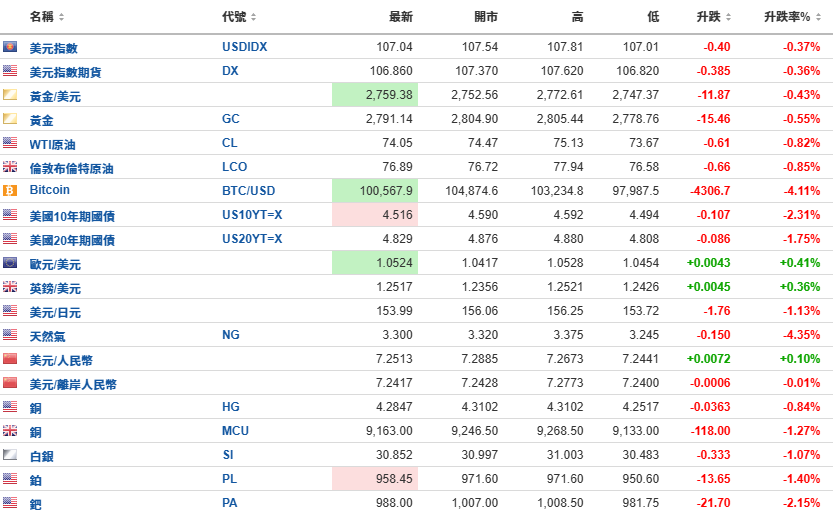Screen dimensions: 833x514
Task: Open the 美國10年期國債 link
Action: (x=72, y=216)
